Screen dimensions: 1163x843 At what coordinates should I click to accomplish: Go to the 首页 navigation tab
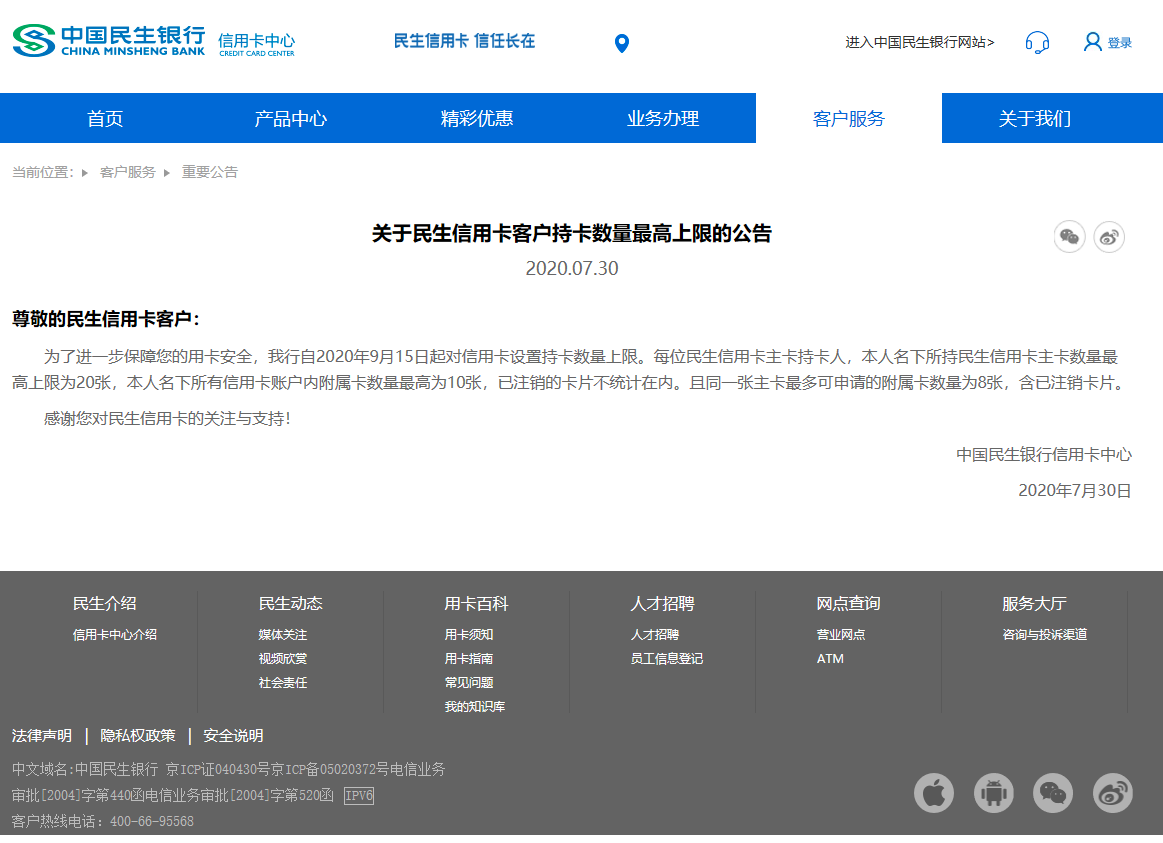coord(105,119)
